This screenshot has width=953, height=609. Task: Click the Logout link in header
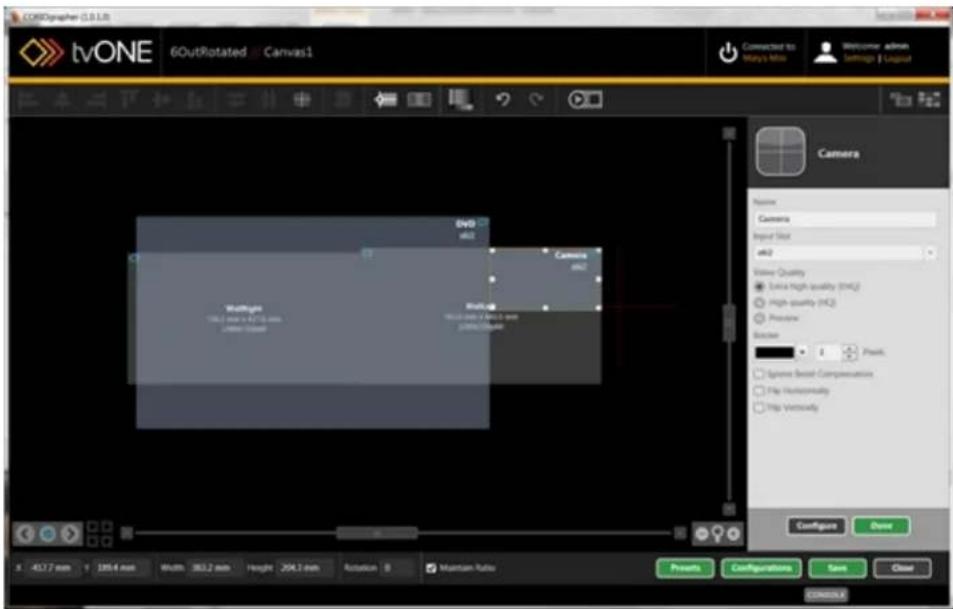pos(897,58)
